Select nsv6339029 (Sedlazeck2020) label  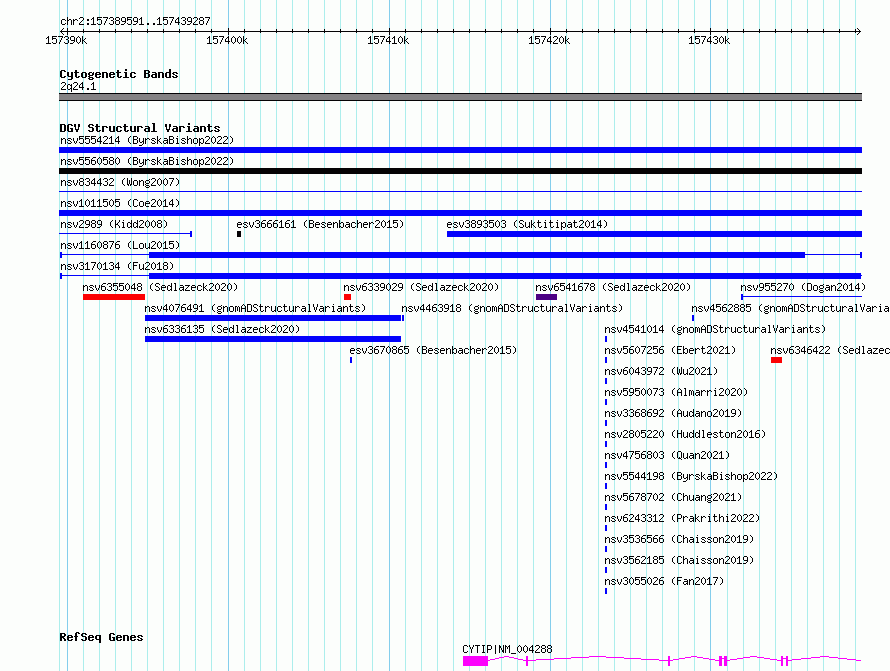click(x=421, y=287)
